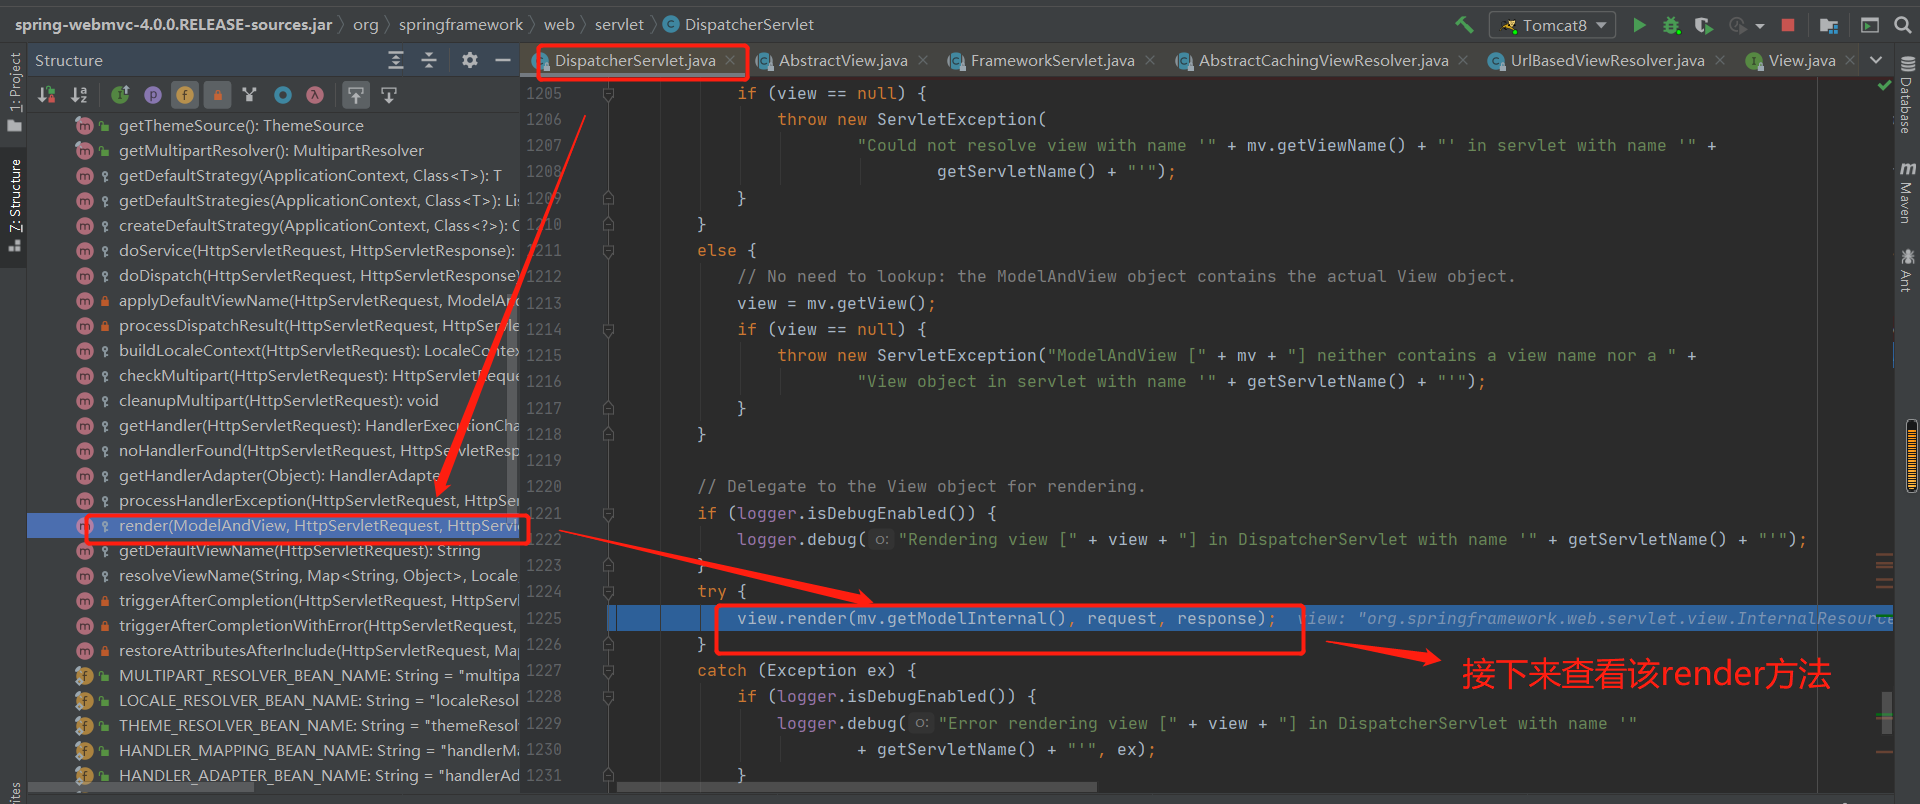Switch to the FrameworkServlet.java tab
This screenshot has height=804, width=1920.
(1052, 61)
